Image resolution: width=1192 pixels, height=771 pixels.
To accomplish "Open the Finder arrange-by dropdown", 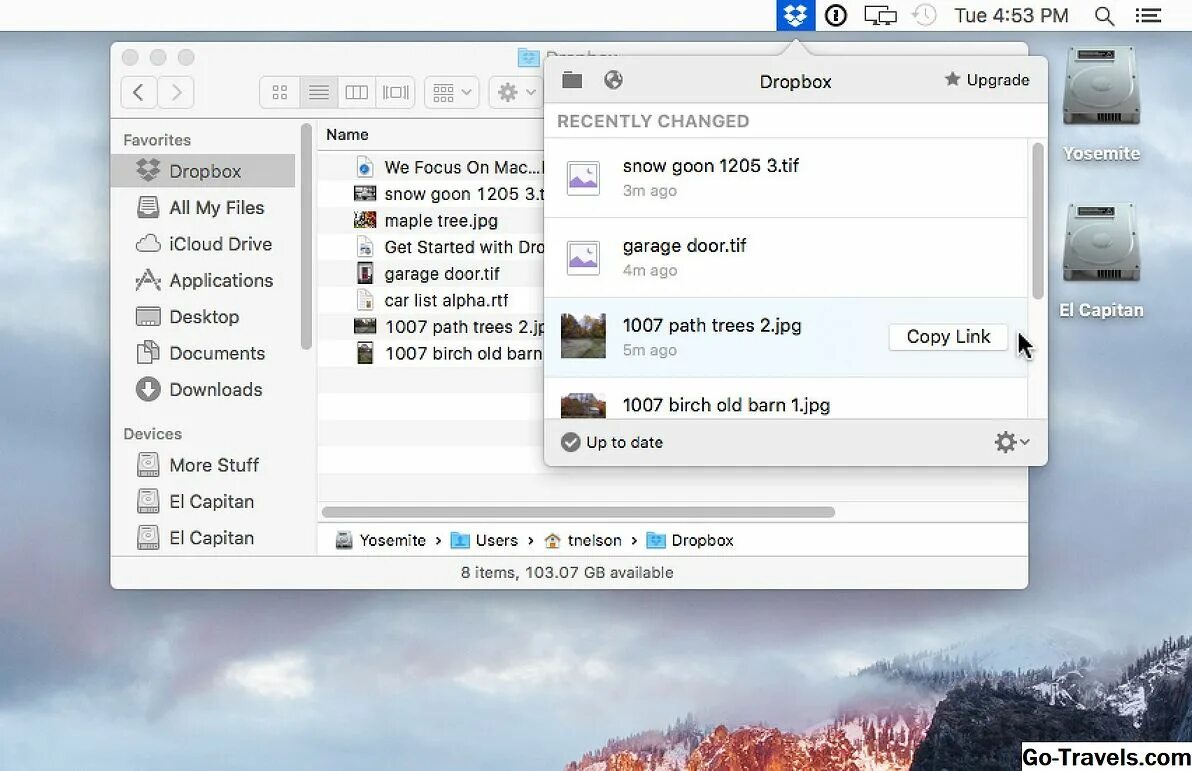I will click(x=452, y=93).
